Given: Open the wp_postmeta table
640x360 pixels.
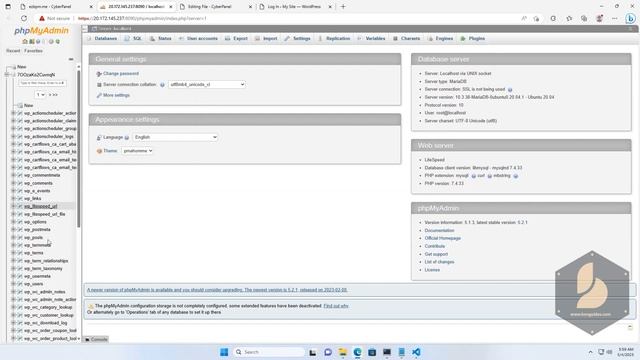Looking at the screenshot, I should click(37, 230).
